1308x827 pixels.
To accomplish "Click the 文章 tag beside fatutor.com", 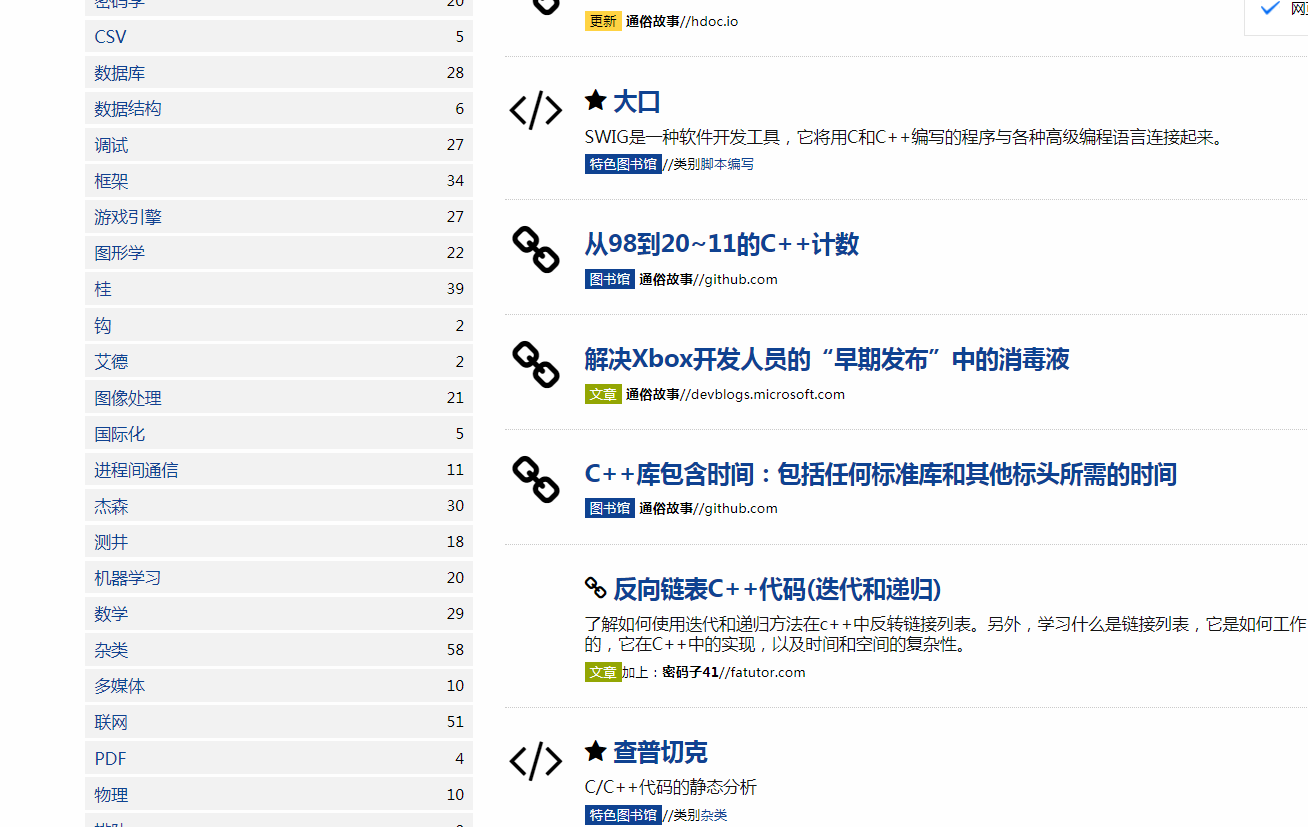I will 603,672.
